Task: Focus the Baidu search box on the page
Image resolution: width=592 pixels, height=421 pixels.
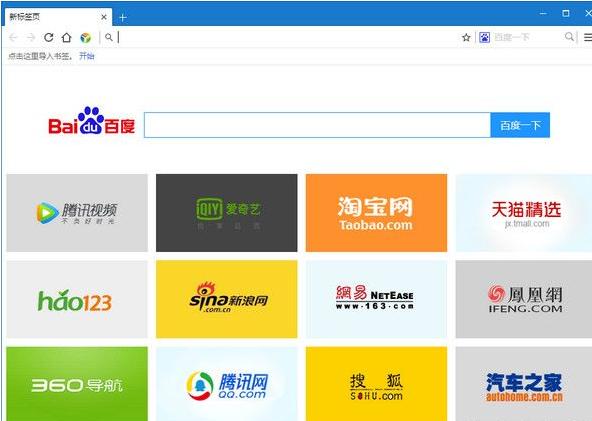Action: tap(317, 125)
